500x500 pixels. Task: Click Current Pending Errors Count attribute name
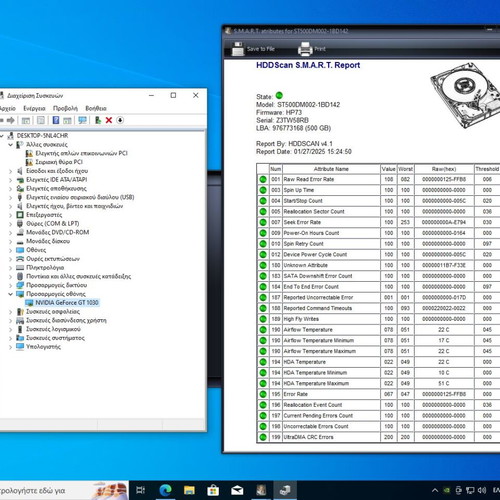tap(318, 416)
